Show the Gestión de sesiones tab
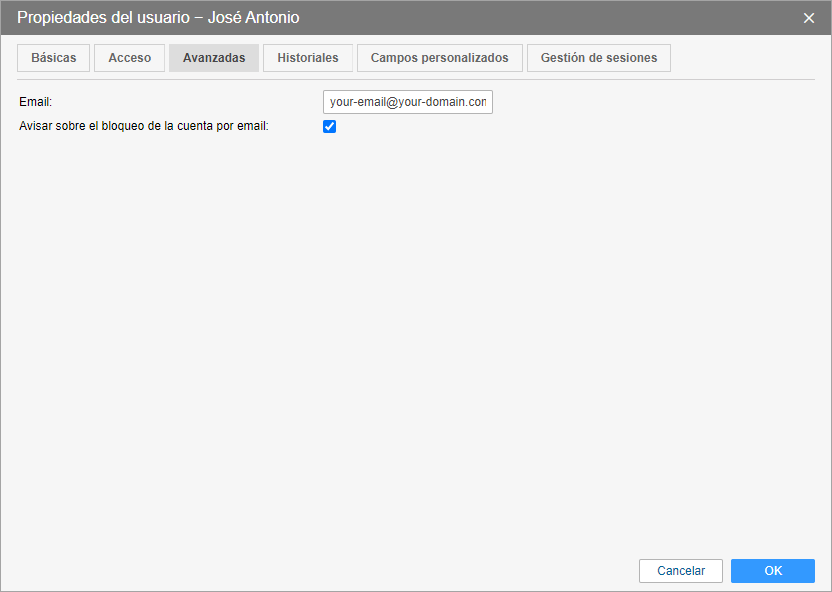Screen dimensions: 832x592 (x=599, y=58)
